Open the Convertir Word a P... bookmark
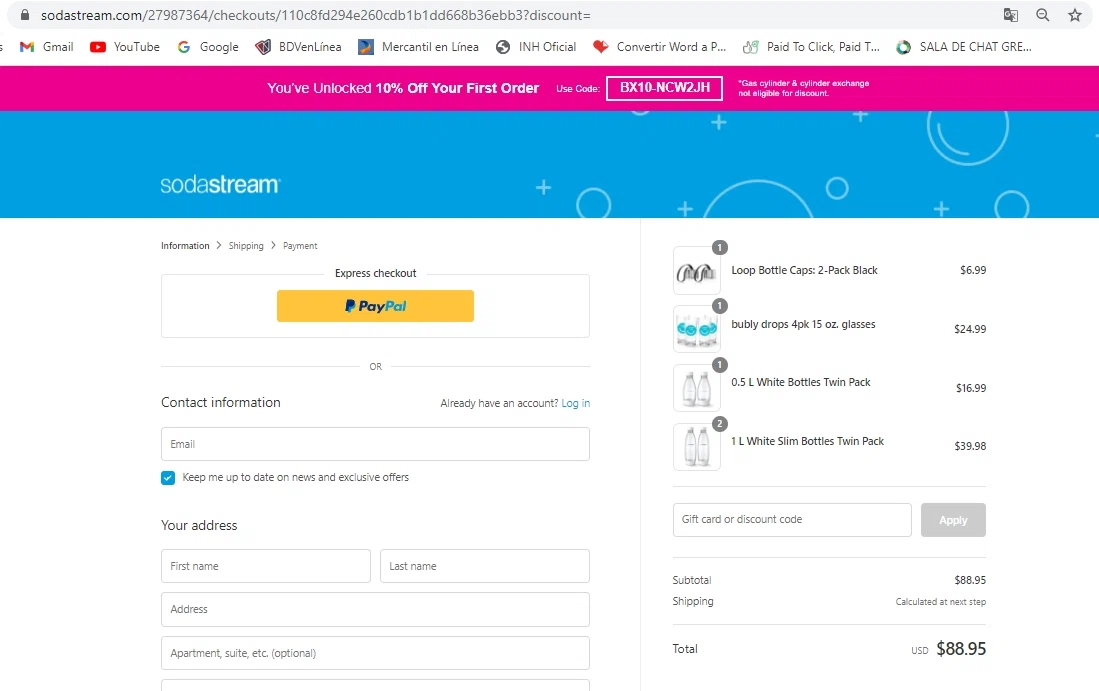Image resolution: width=1099 pixels, height=691 pixels. [x=659, y=47]
